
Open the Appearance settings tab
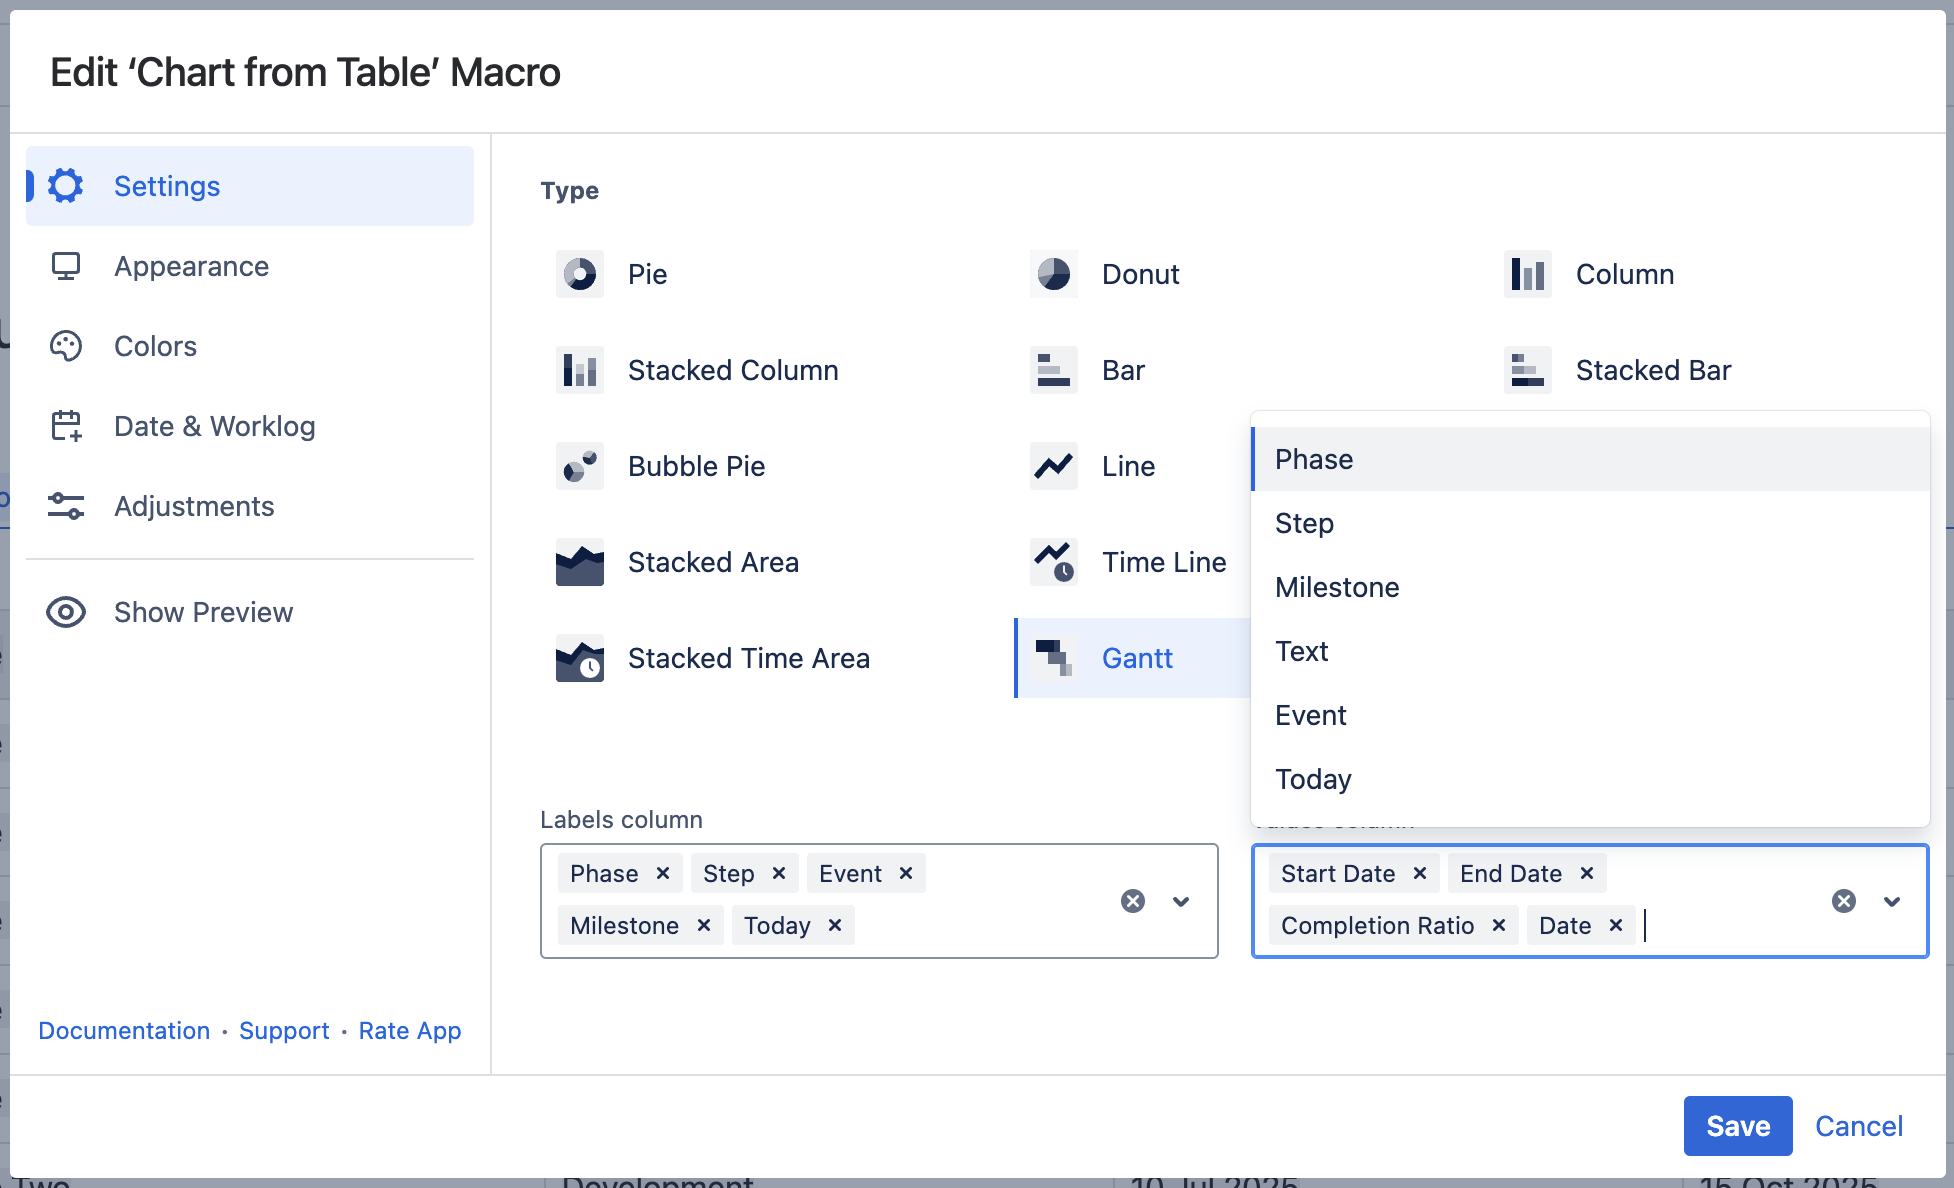[191, 266]
